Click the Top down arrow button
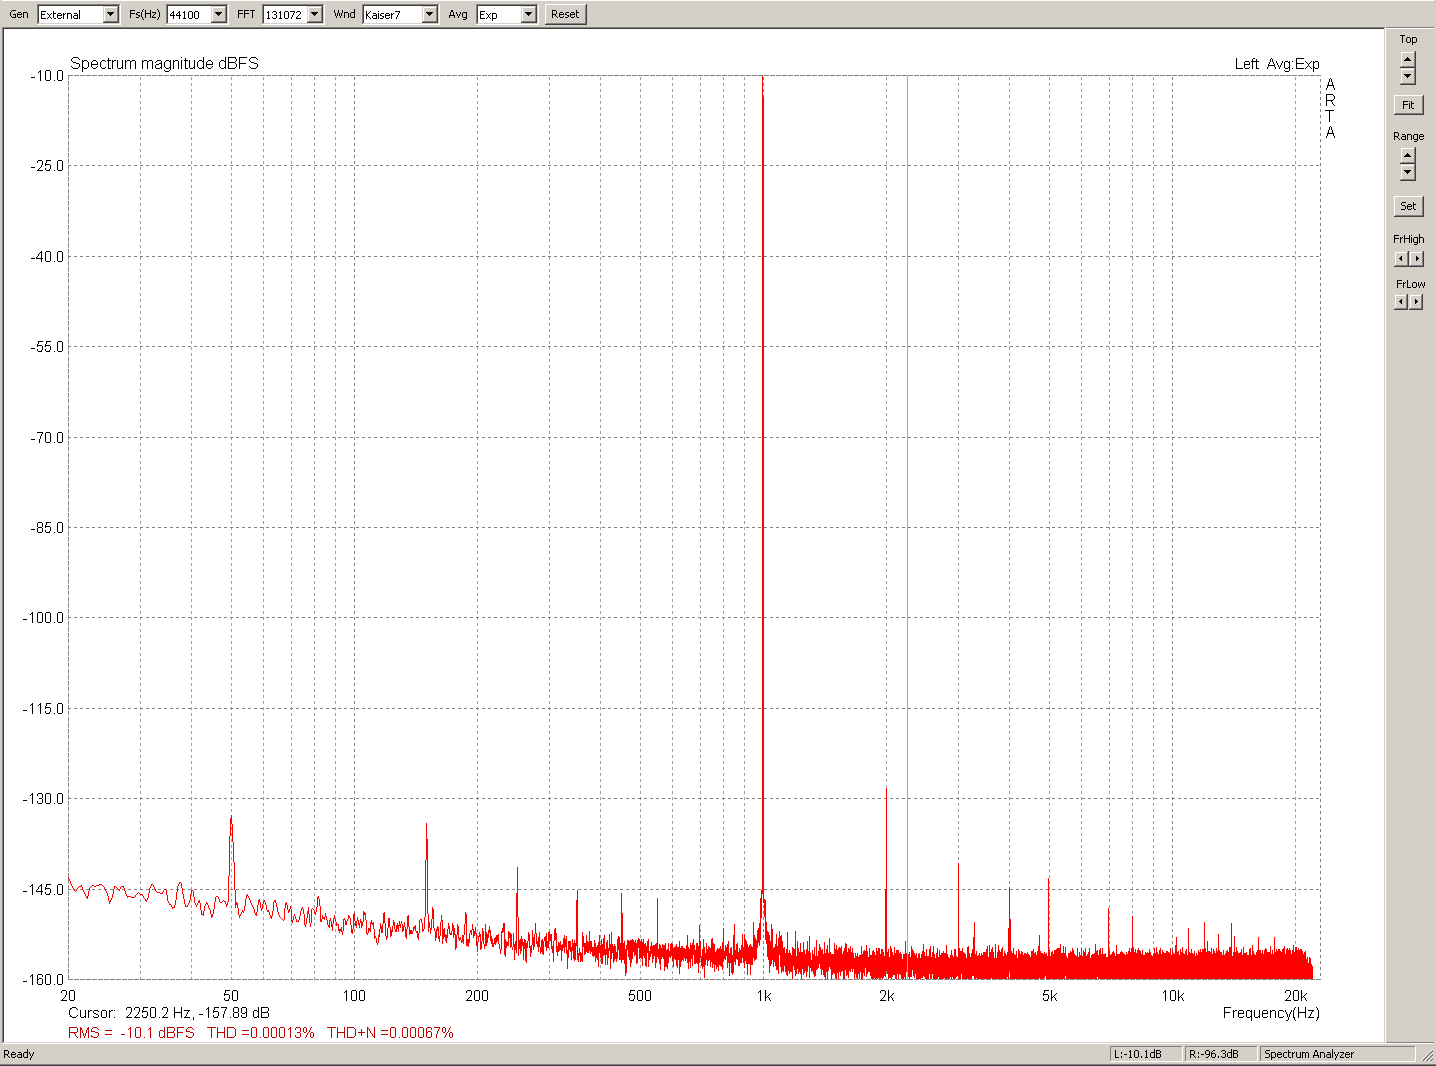The height and width of the screenshot is (1066, 1436). [x=1408, y=76]
